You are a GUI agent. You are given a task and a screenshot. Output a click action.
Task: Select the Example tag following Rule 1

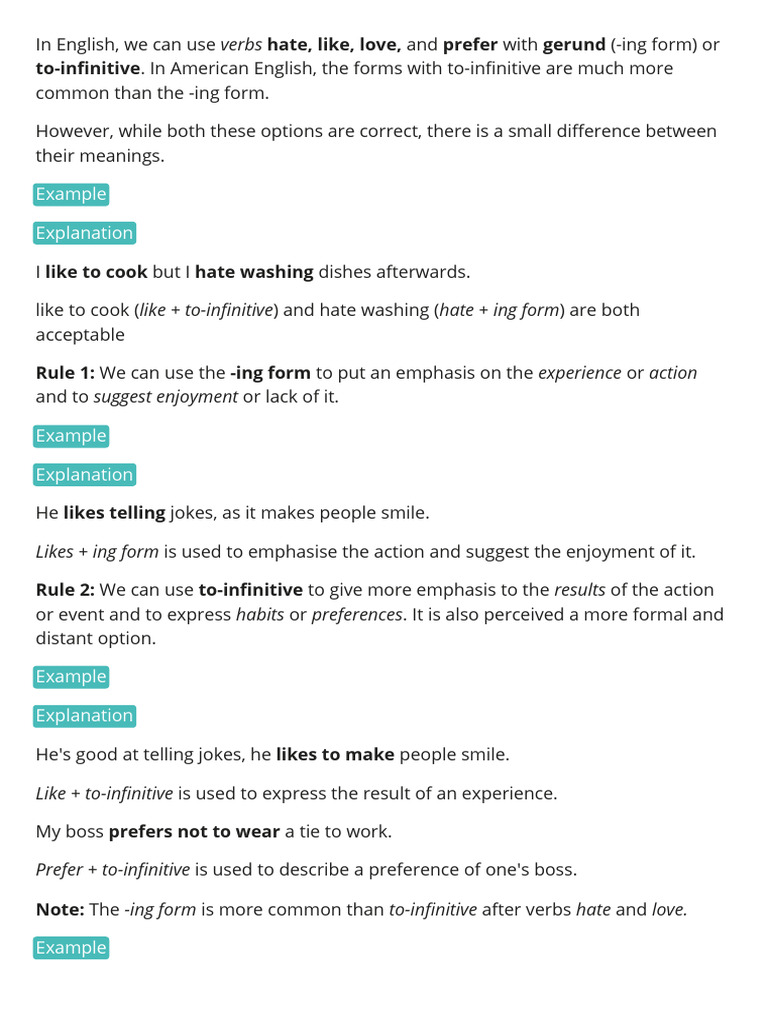tap(70, 436)
